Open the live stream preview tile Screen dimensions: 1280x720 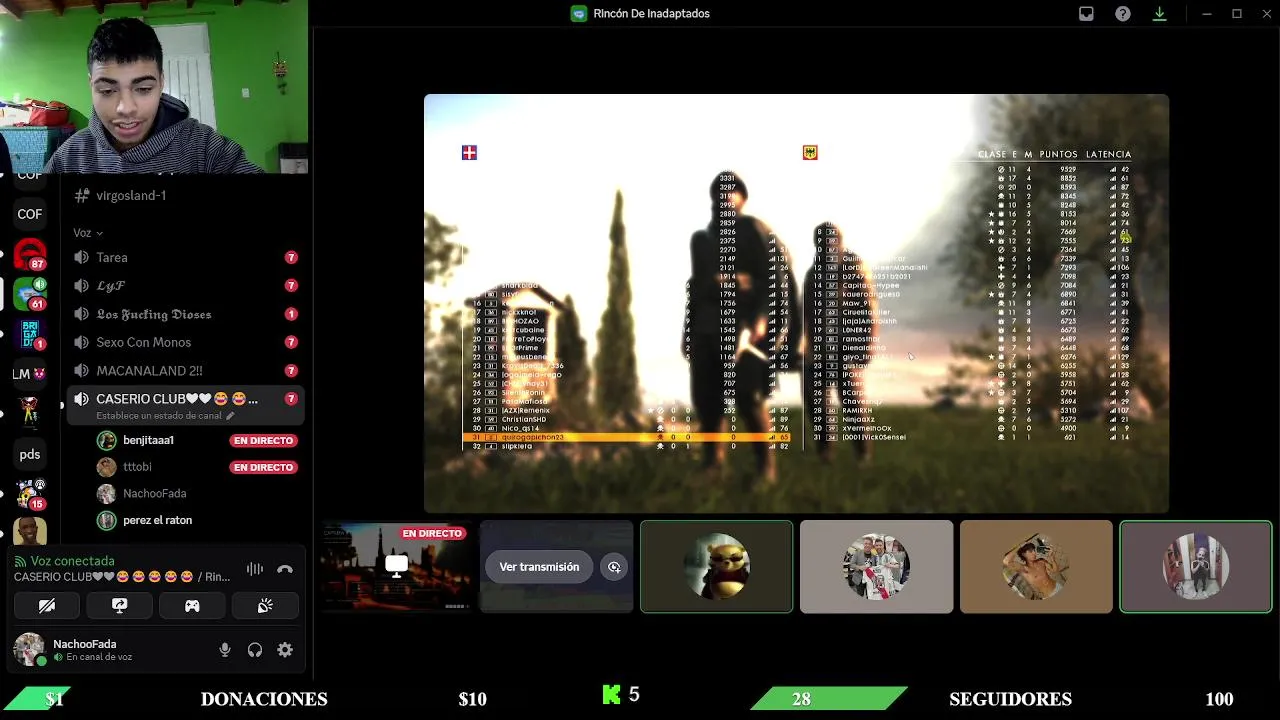coord(397,566)
